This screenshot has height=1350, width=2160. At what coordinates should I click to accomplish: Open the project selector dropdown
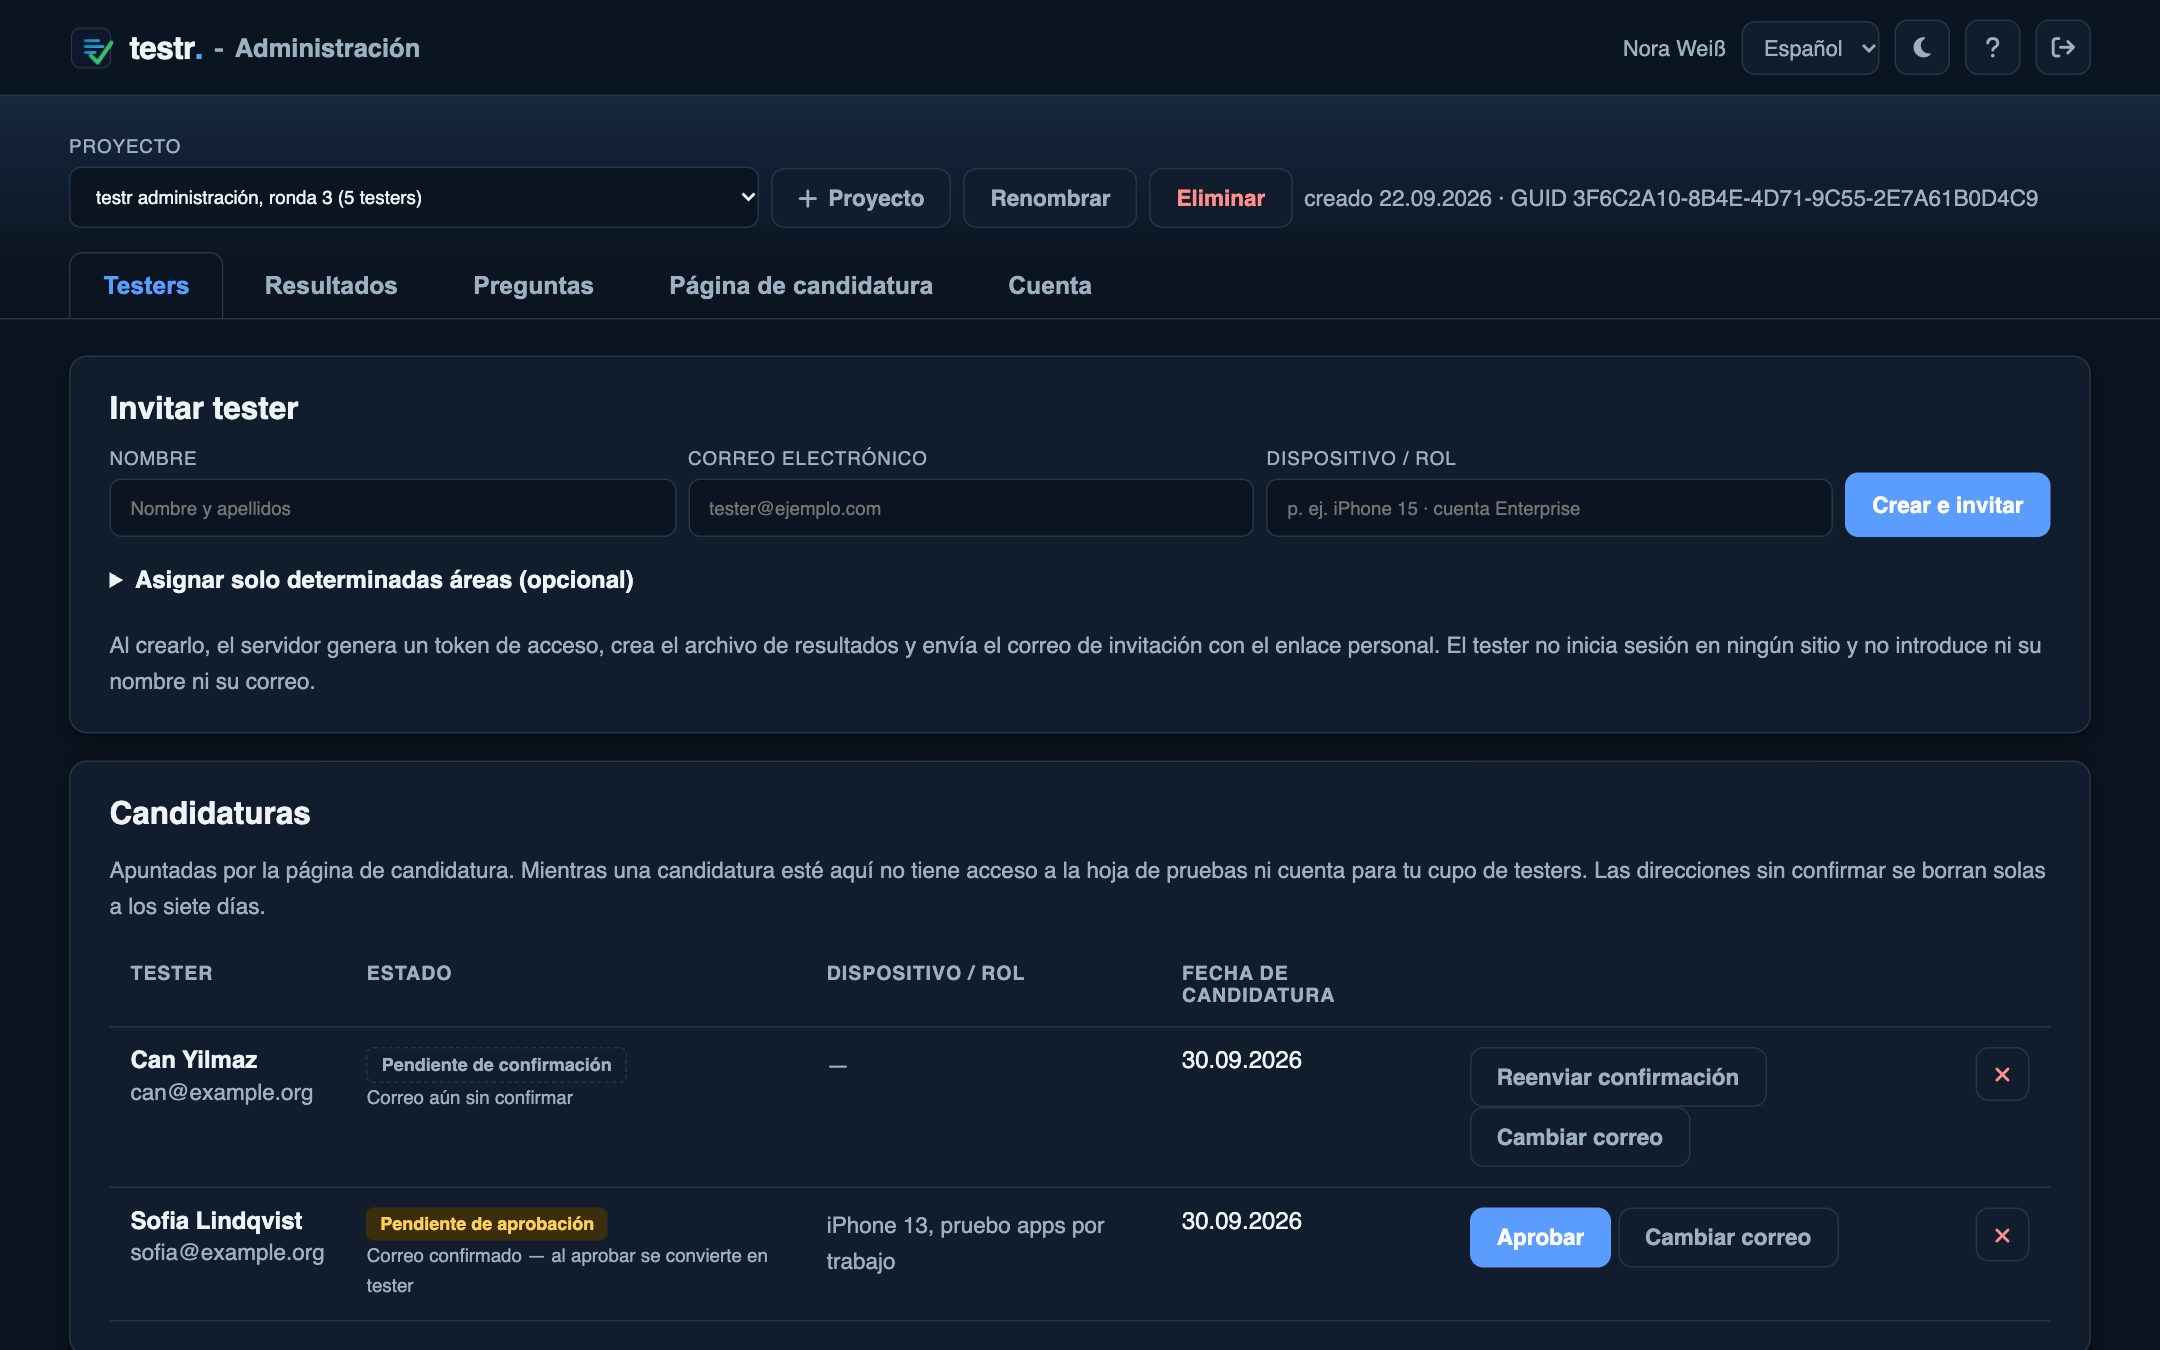[414, 198]
